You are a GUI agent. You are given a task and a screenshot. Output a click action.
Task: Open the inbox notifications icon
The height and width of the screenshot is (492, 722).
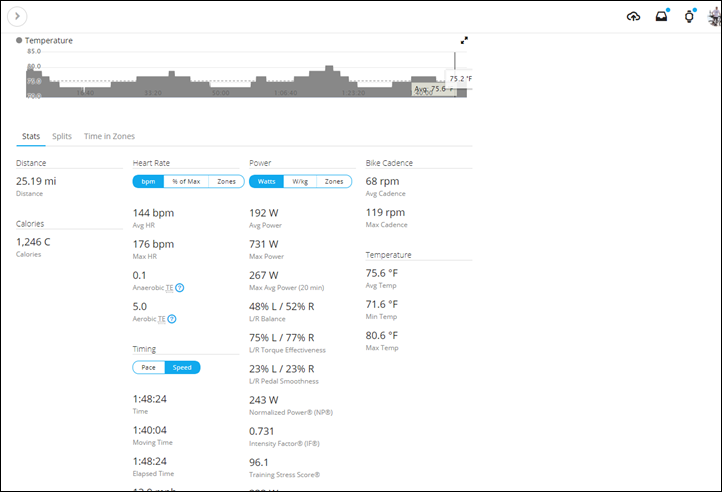tap(661, 16)
